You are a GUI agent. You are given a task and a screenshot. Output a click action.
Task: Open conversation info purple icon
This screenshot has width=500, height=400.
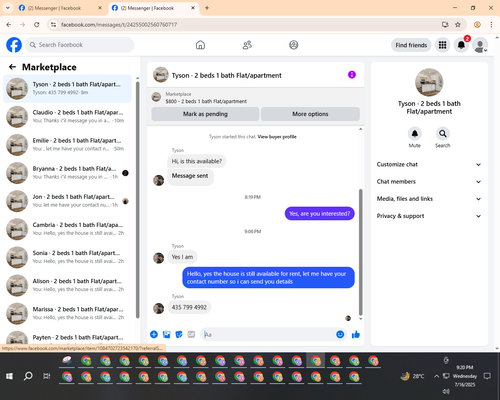352,75
